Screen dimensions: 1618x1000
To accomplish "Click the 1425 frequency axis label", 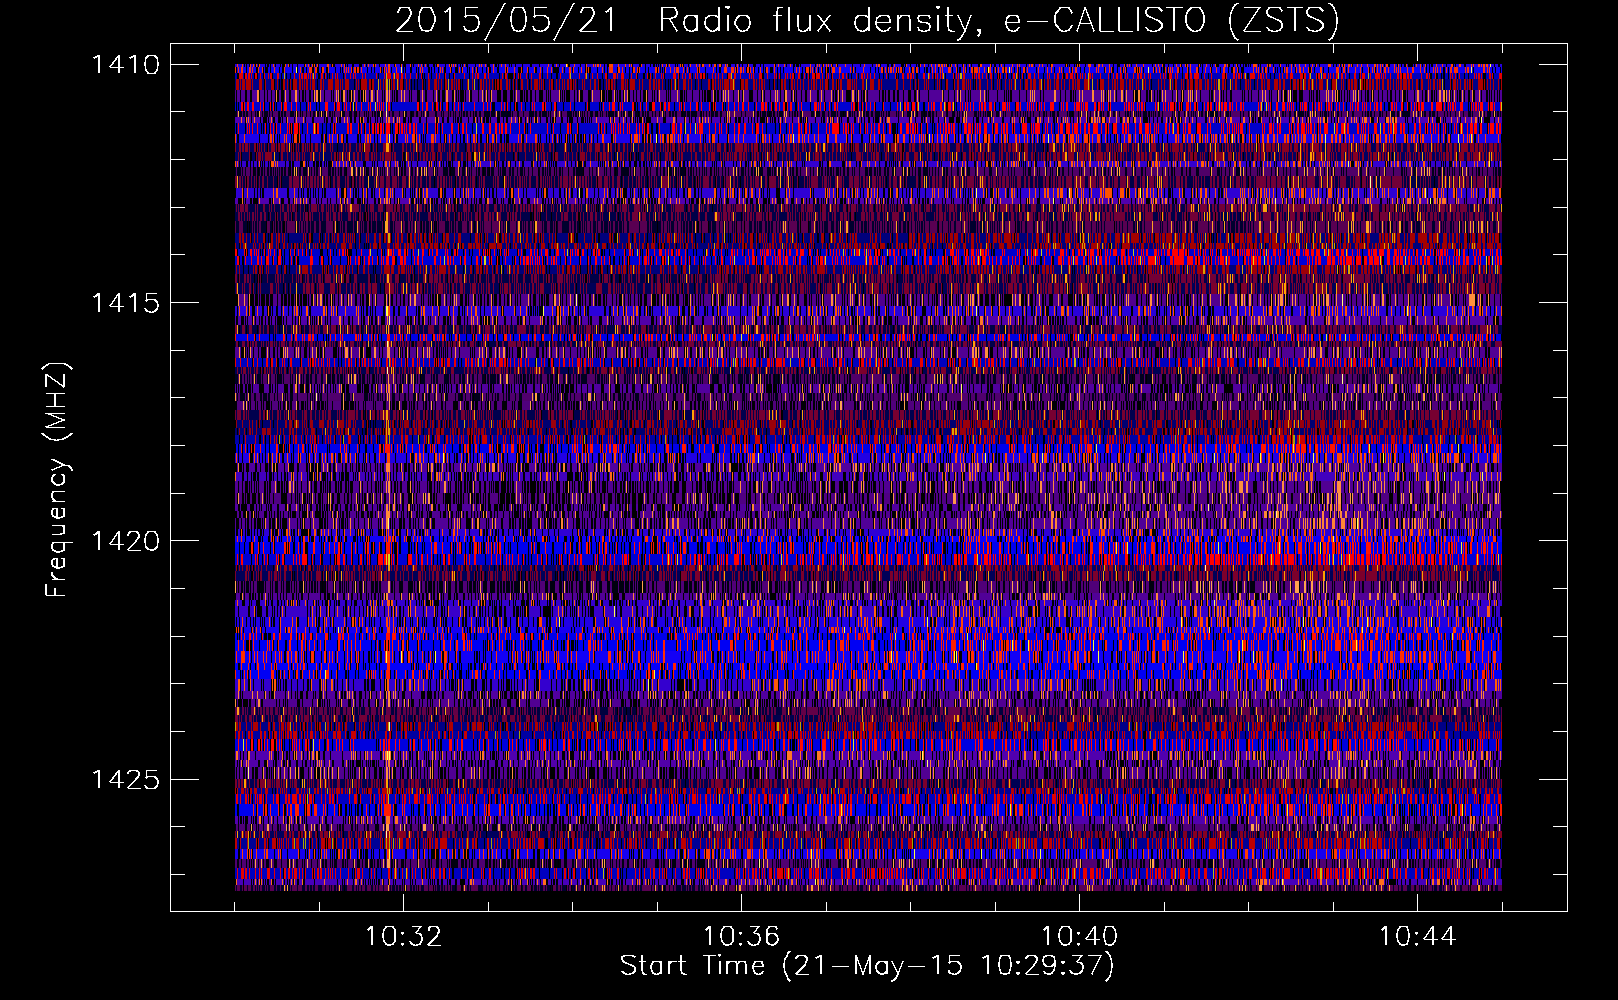I will tap(125, 779).
